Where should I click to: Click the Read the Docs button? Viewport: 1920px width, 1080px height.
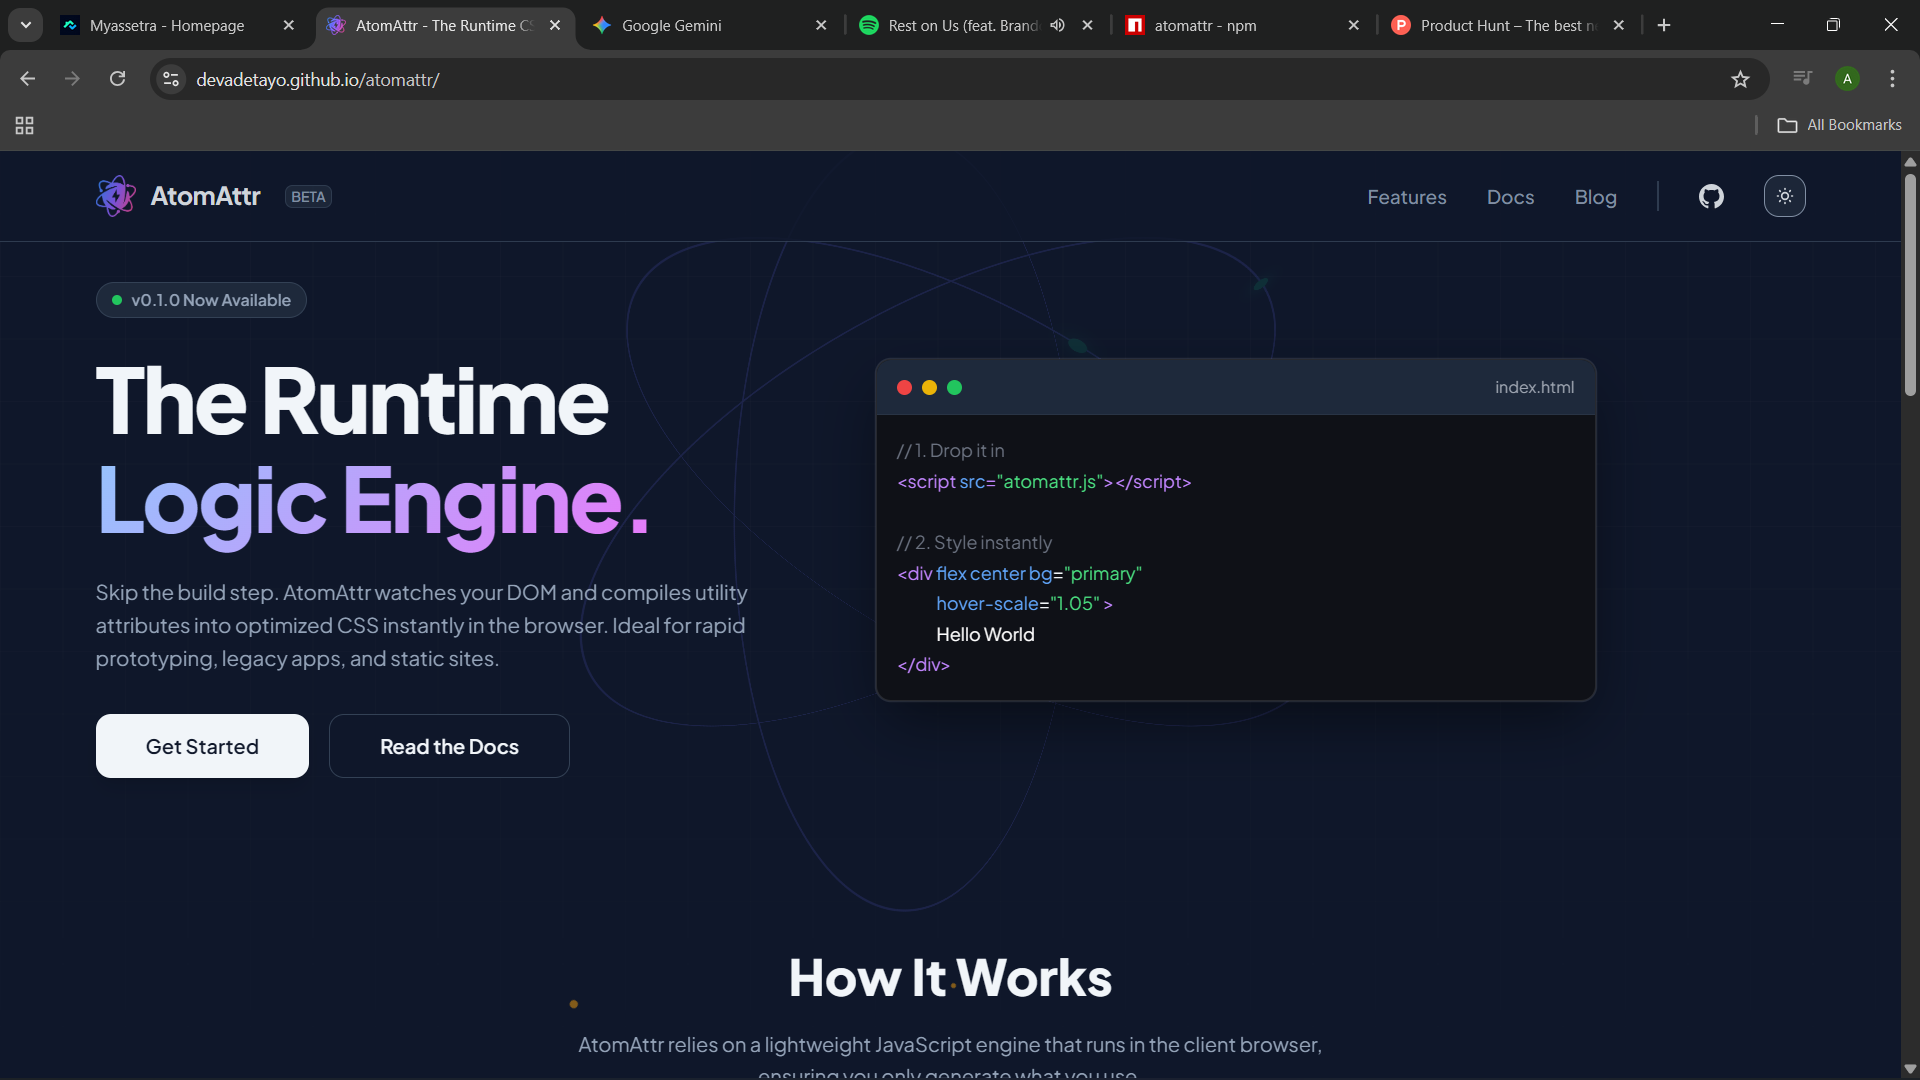click(x=448, y=746)
